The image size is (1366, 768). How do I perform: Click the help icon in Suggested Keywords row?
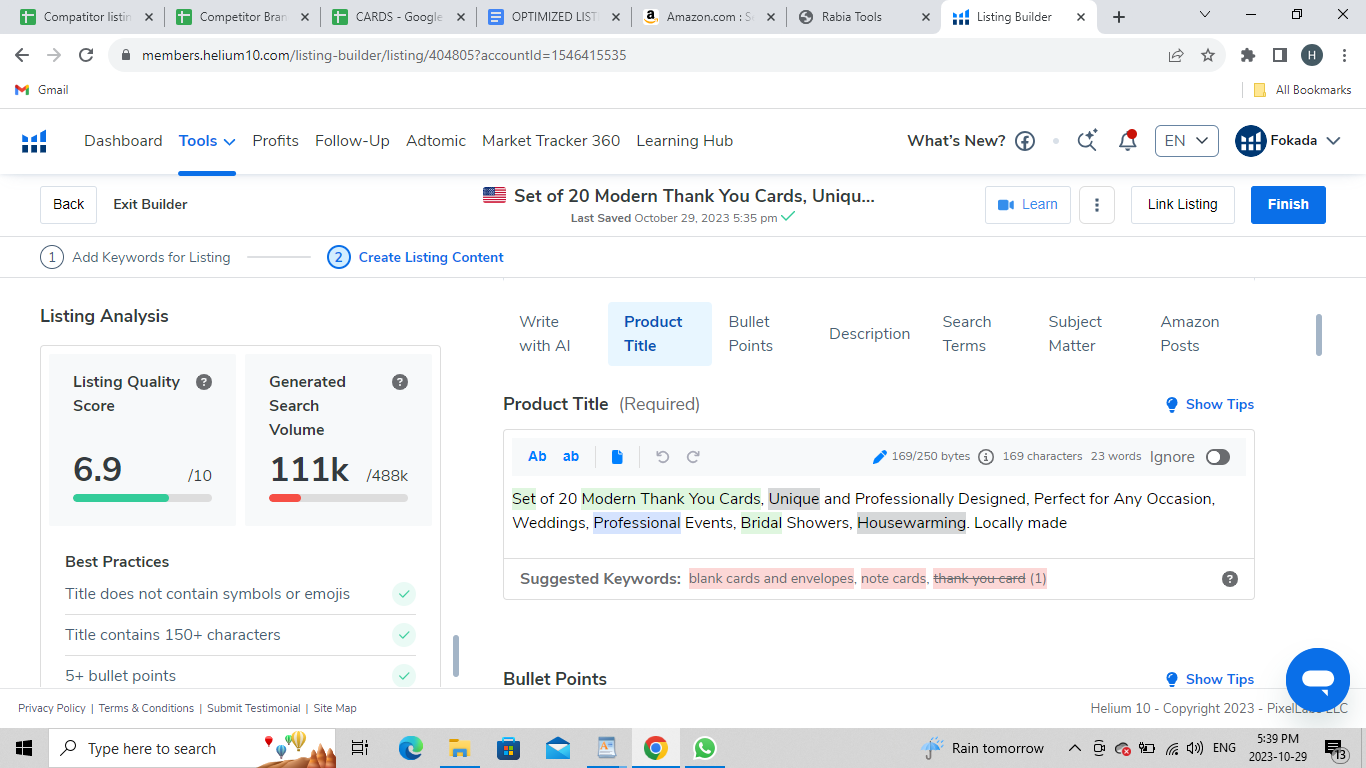pos(1230,579)
